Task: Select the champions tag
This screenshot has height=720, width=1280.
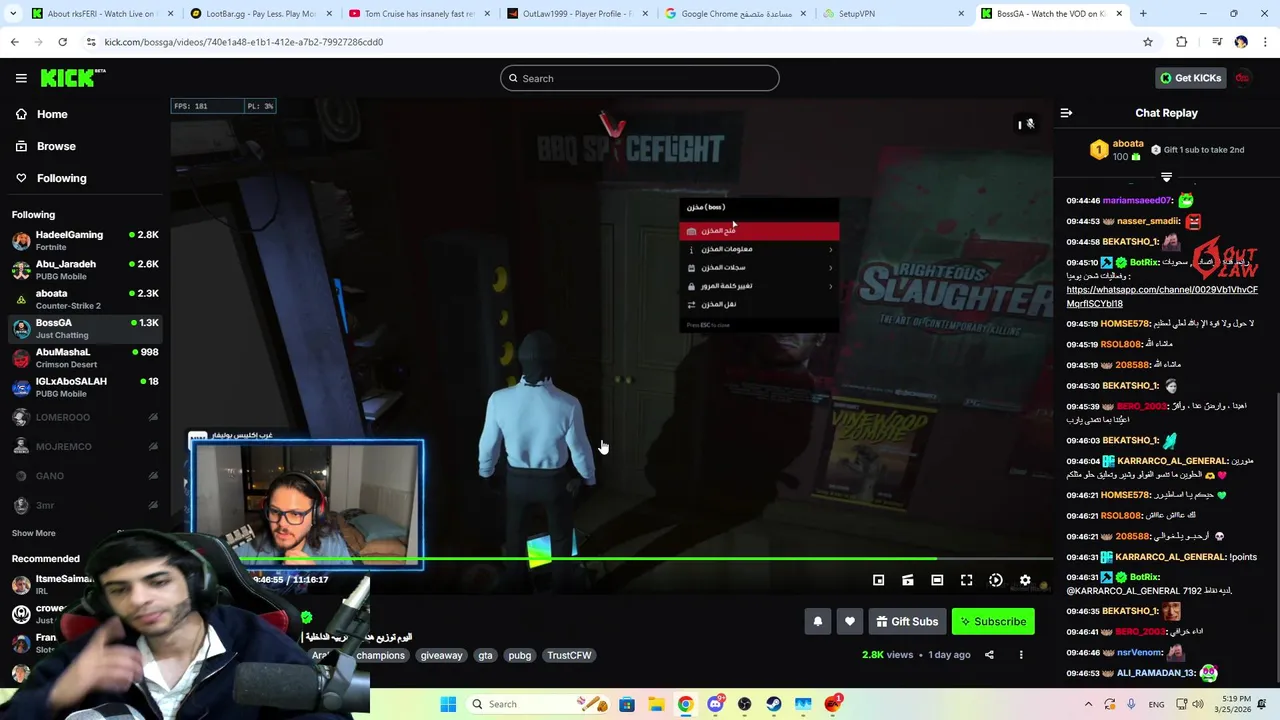Action: 380,655
